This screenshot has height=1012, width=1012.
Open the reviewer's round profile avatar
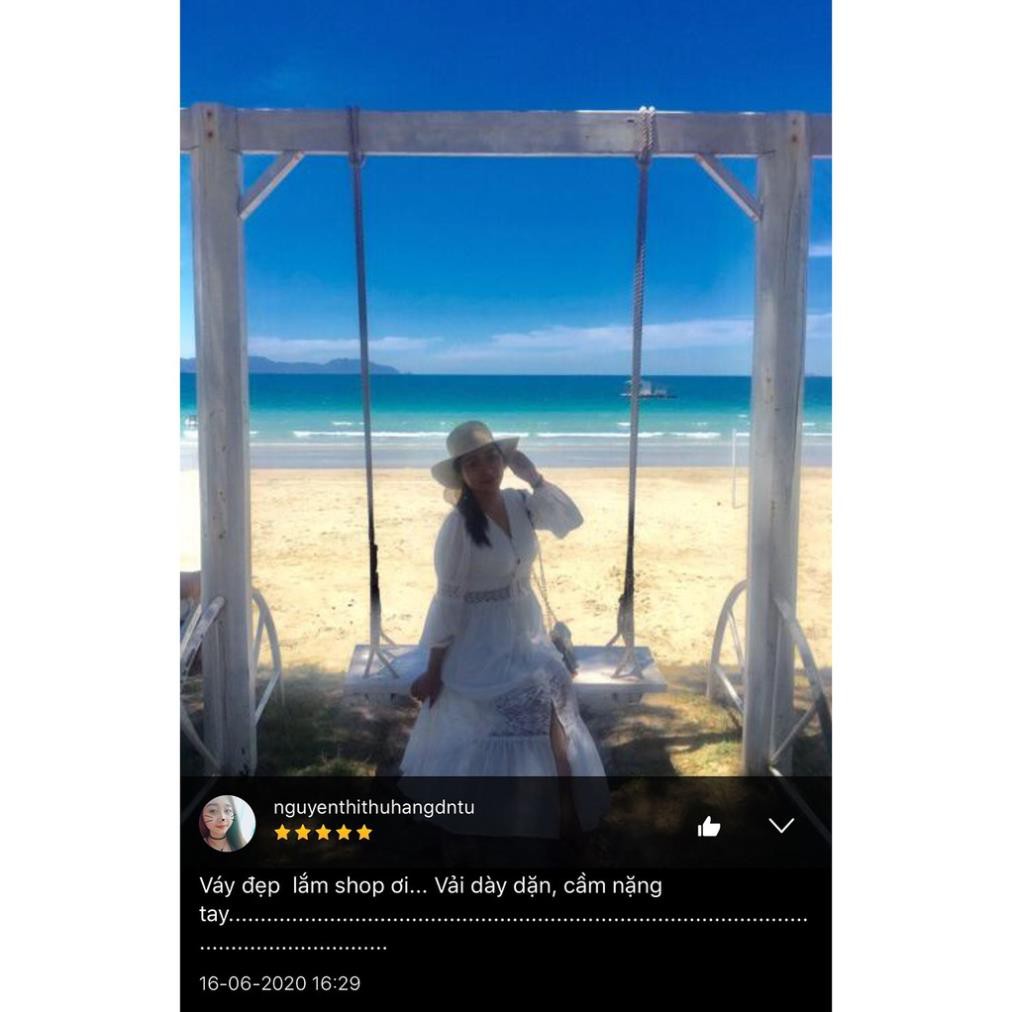coord(227,823)
